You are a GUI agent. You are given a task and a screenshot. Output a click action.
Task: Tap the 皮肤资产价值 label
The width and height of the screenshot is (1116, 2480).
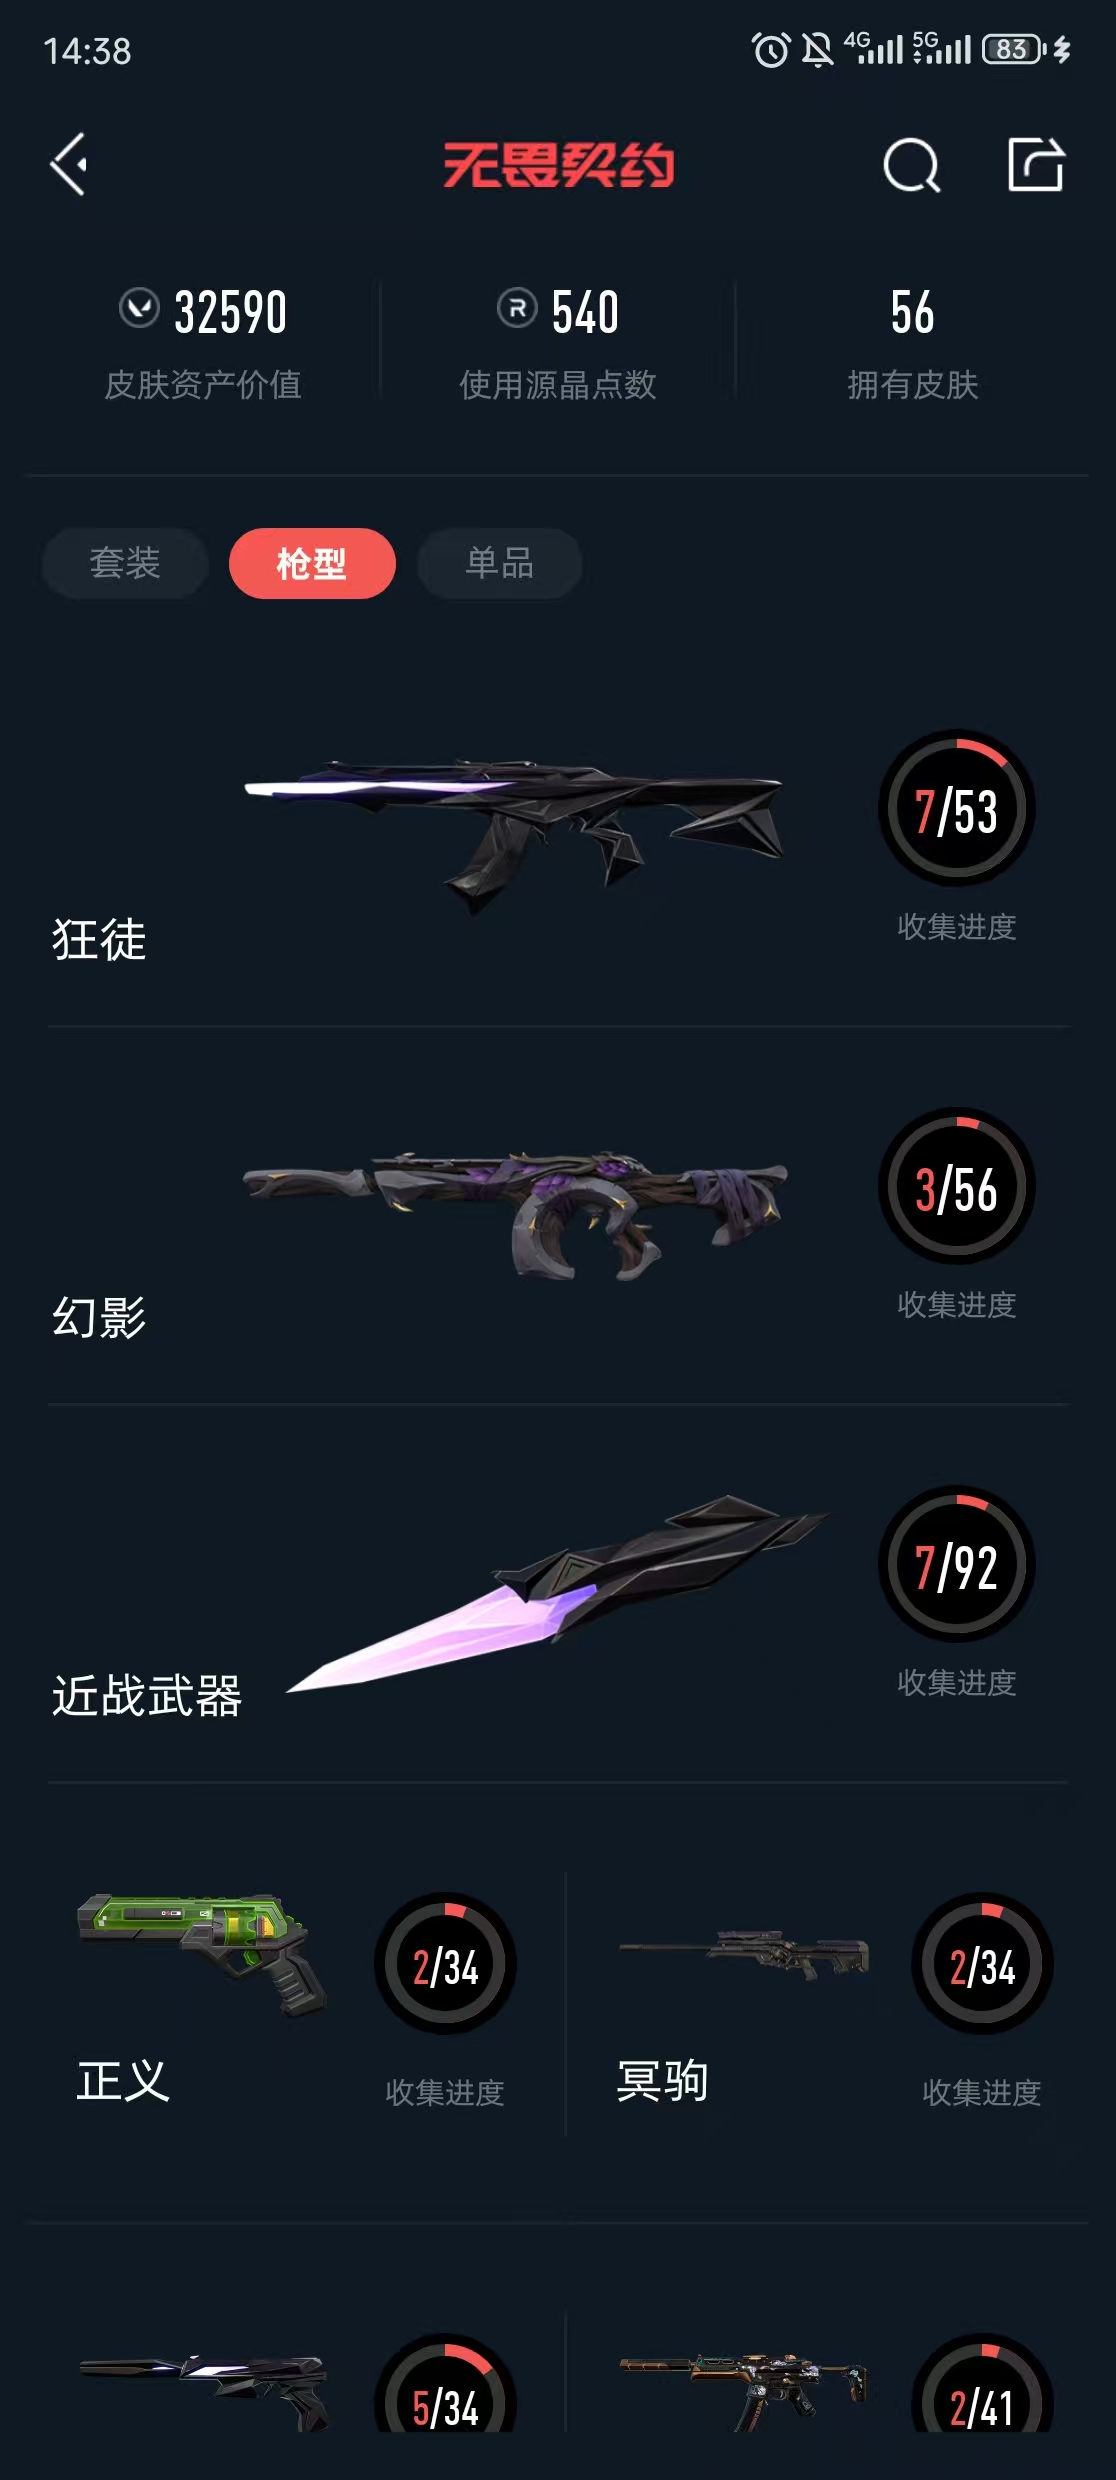coord(203,385)
